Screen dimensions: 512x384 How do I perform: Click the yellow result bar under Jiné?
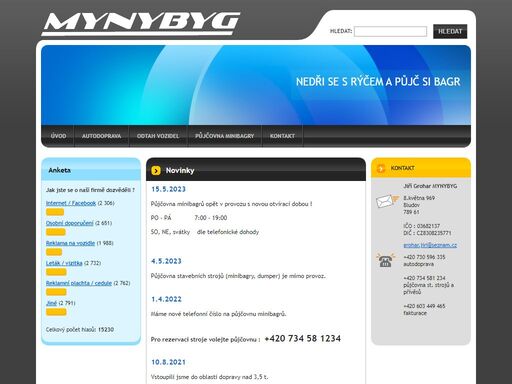click(56, 312)
